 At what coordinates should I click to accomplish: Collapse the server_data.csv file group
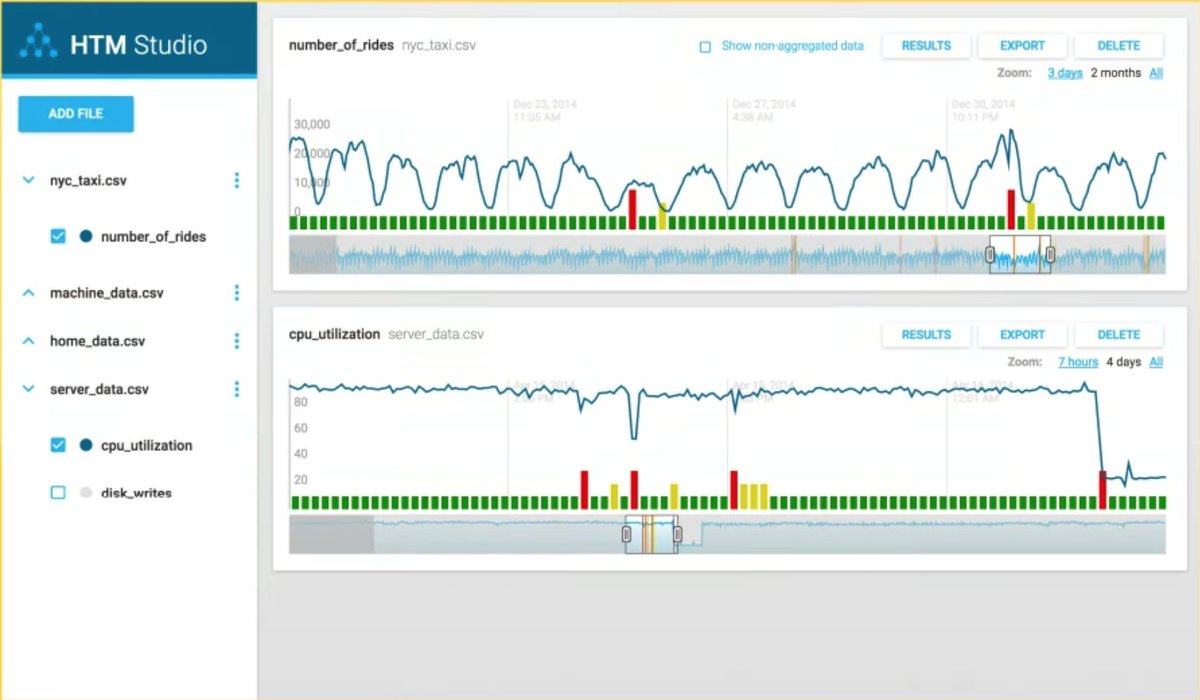[28, 389]
